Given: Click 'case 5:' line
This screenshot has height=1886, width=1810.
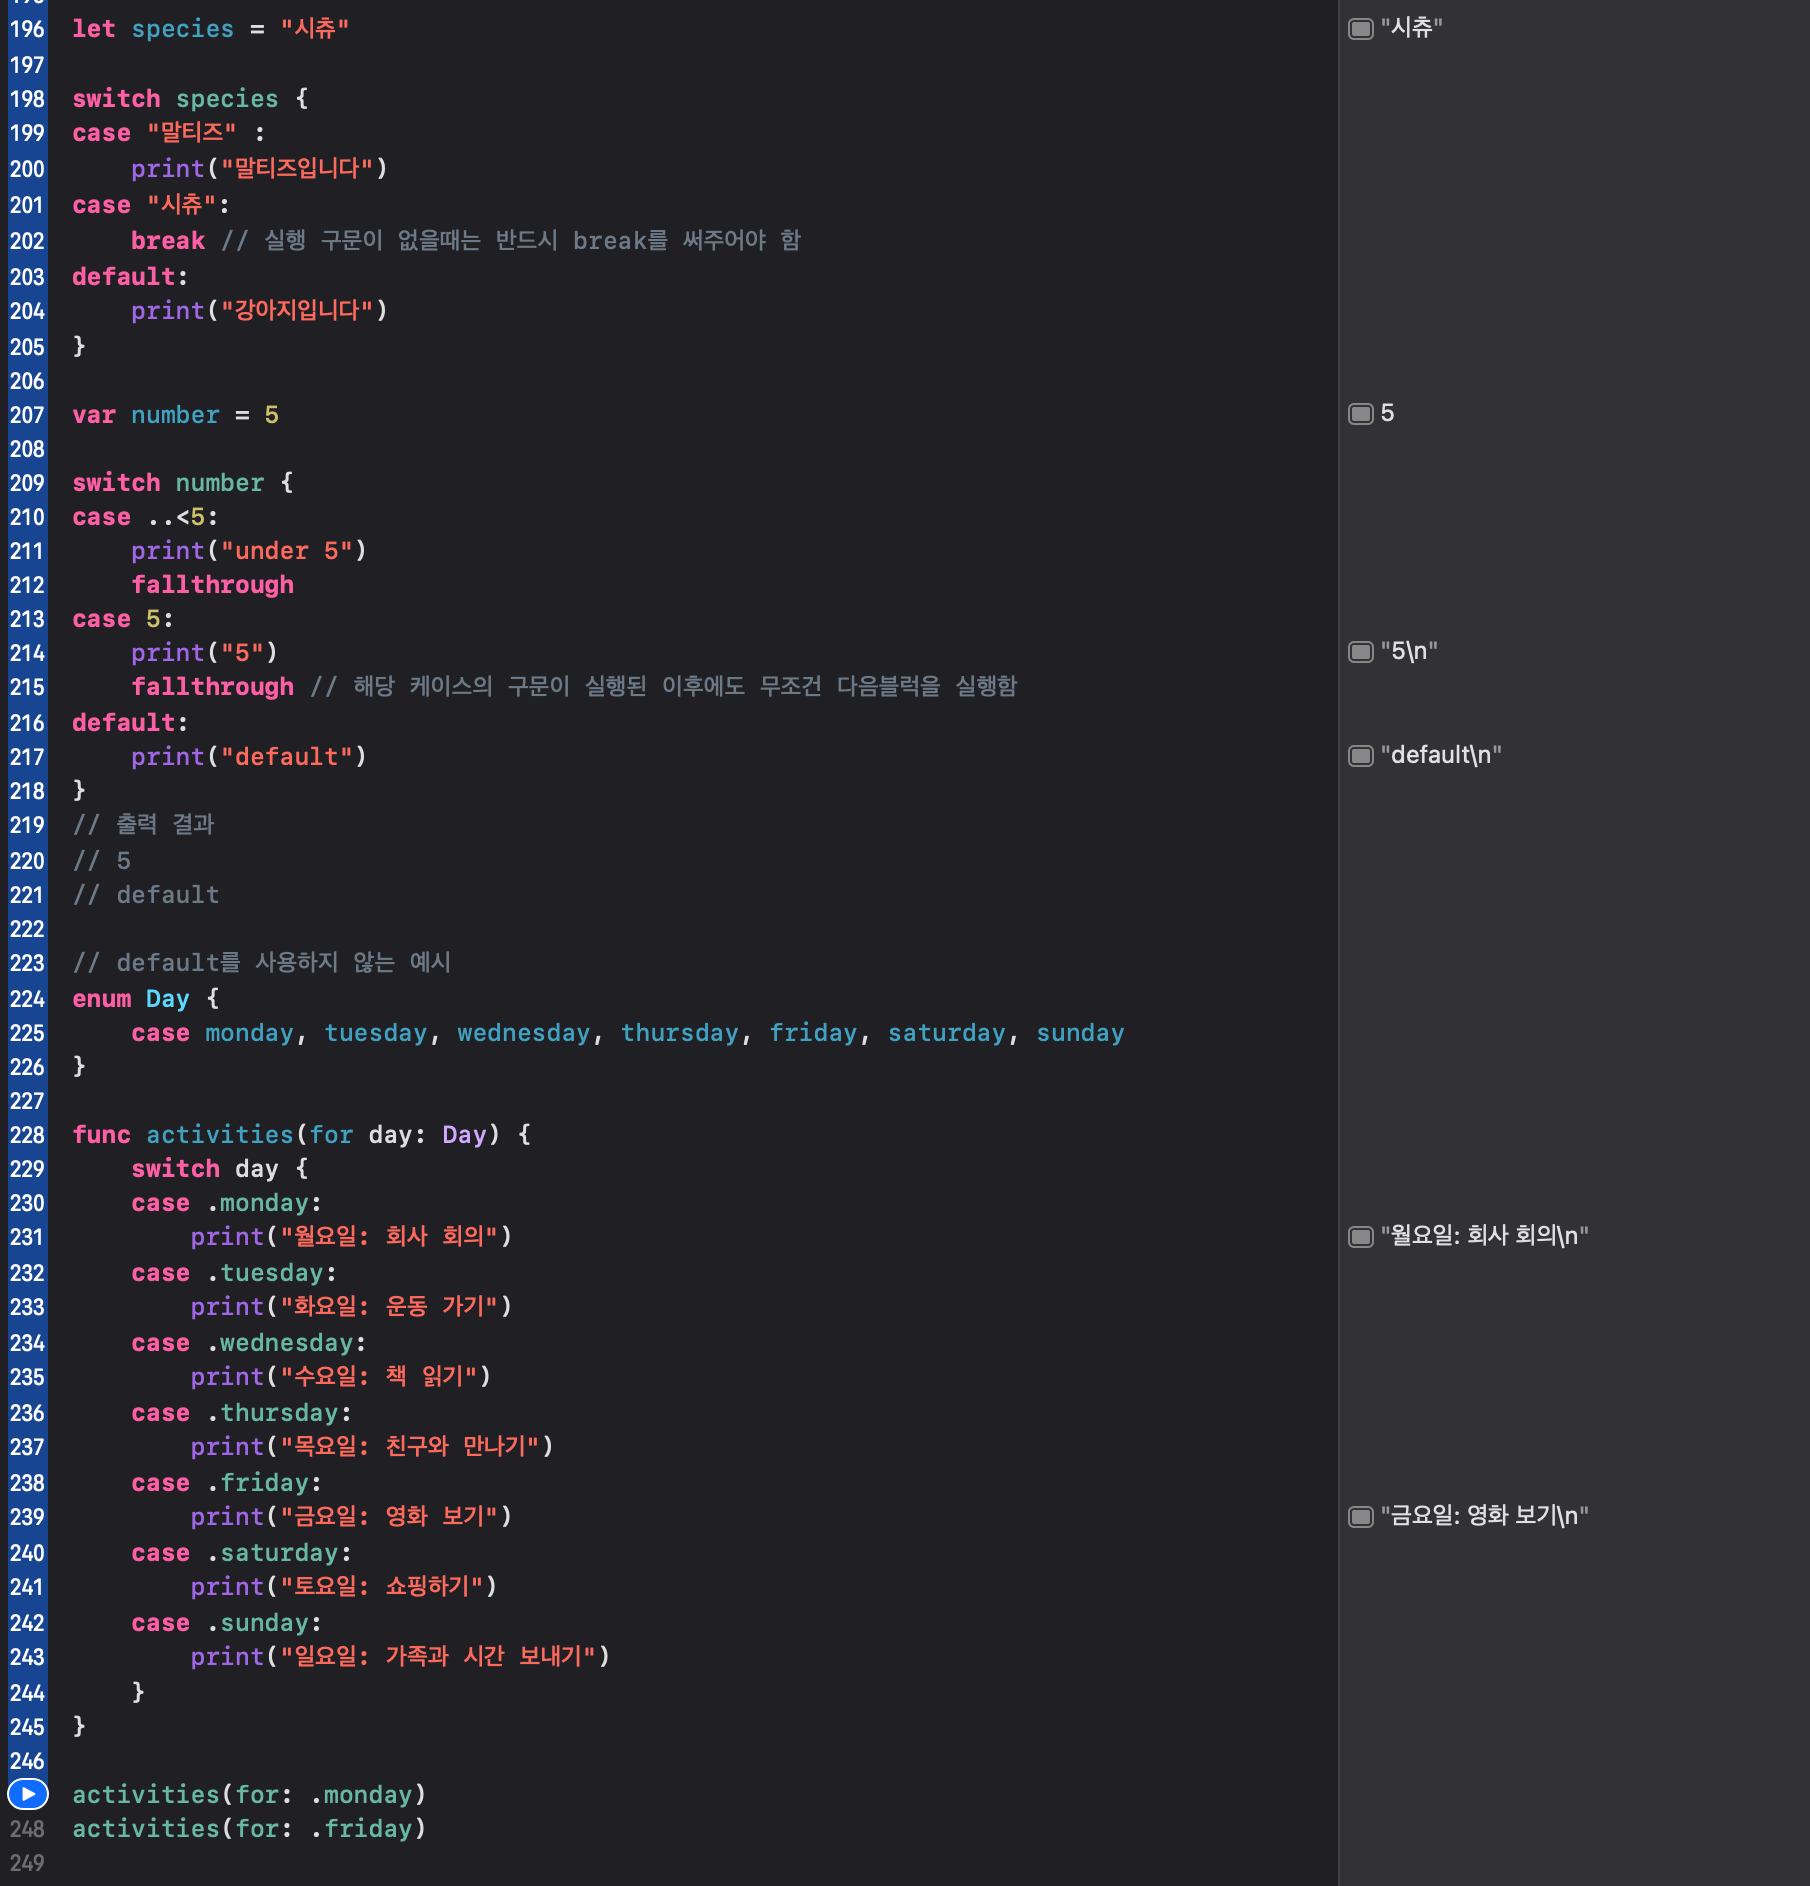Looking at the screenshot, I should 123,619.
